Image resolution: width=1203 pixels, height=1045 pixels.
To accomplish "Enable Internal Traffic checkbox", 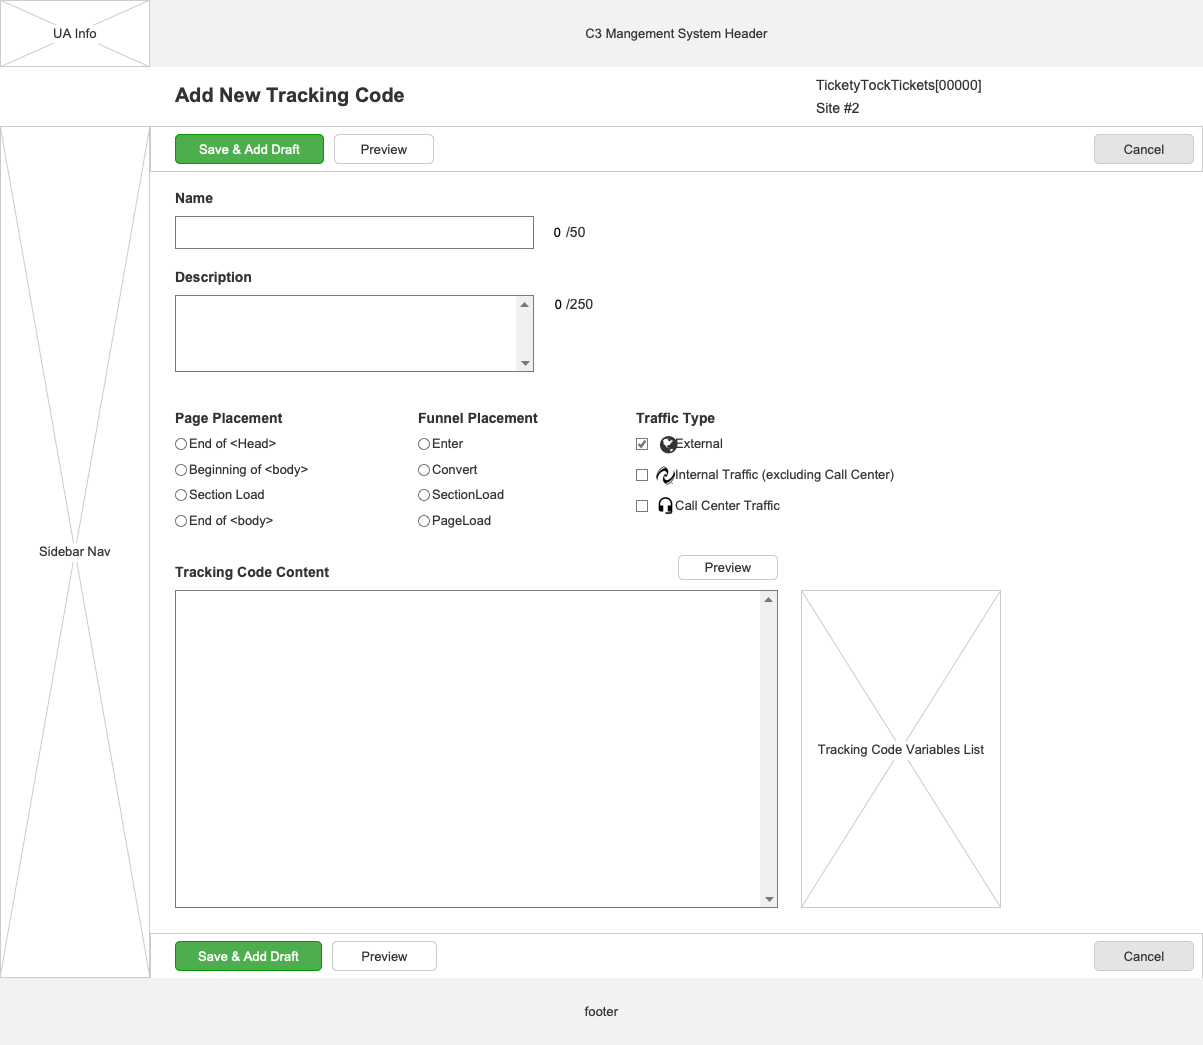I will coord(642,475).
